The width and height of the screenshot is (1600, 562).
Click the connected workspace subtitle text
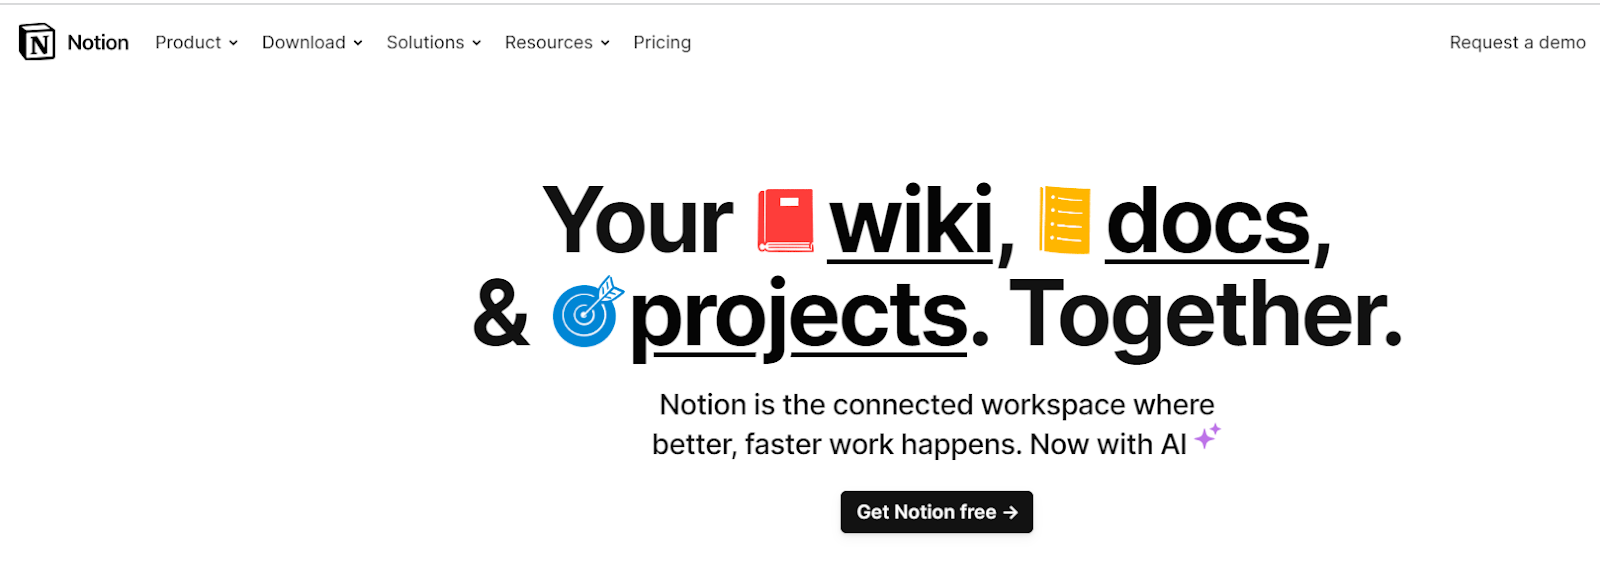[936, 405]
